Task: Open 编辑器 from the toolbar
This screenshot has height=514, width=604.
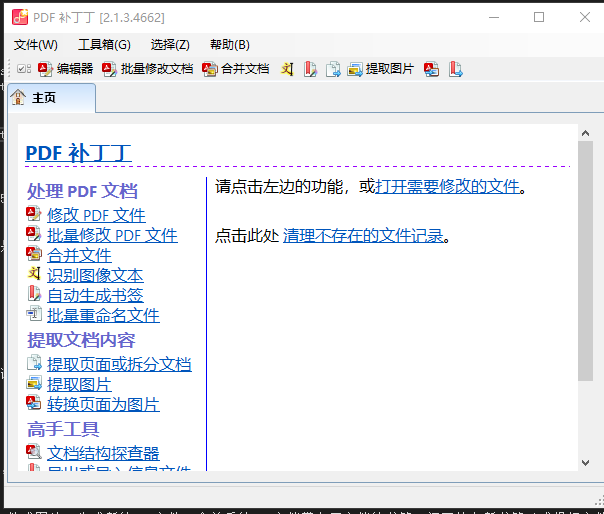Action: click(x=66, y=69)
